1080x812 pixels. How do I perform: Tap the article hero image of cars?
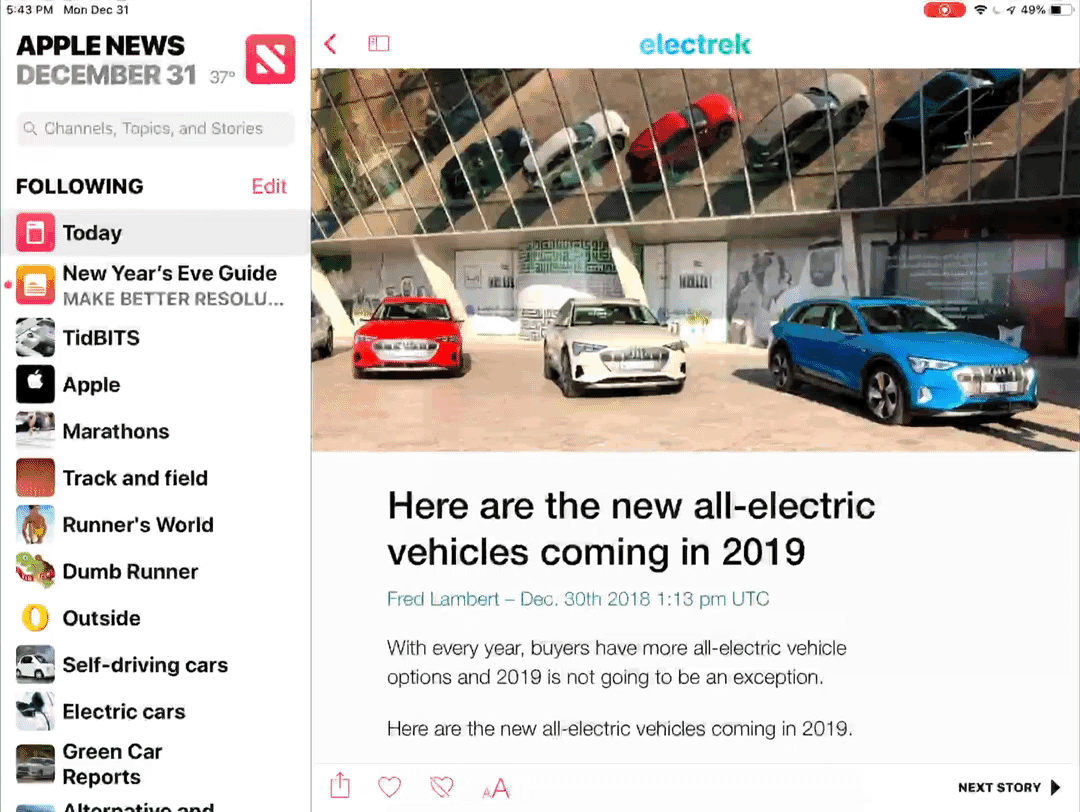click(x=695, y=260)
